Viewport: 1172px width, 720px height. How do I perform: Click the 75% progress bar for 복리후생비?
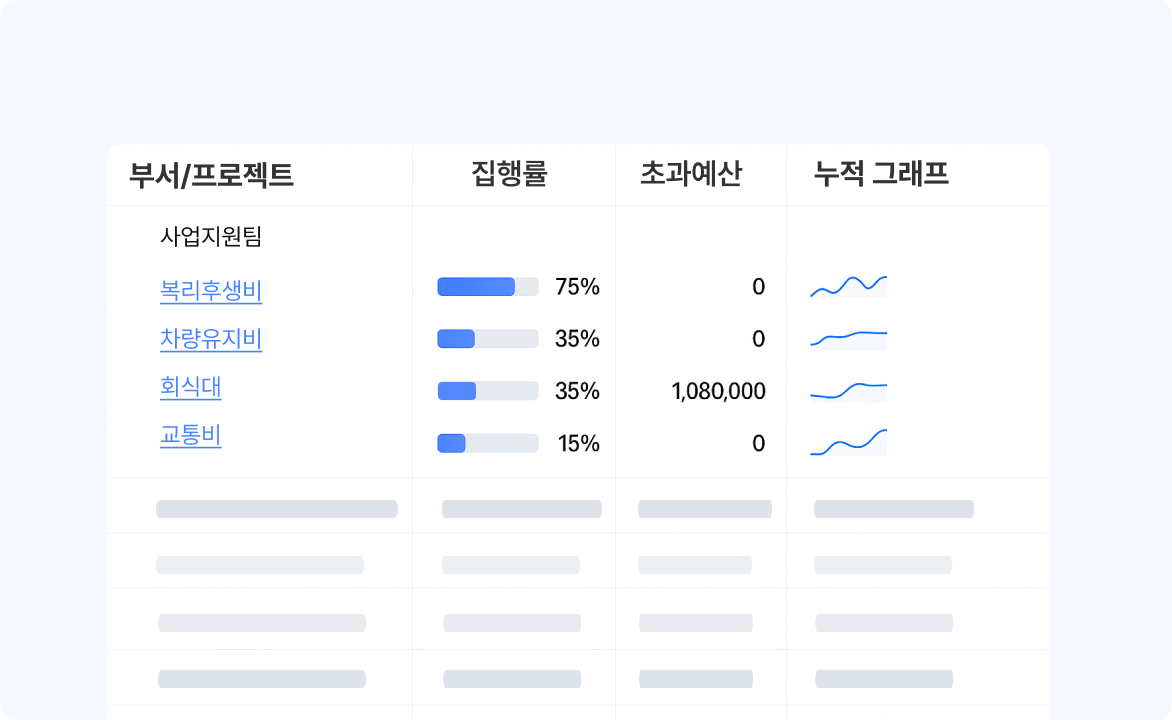(x=488, y=287)
